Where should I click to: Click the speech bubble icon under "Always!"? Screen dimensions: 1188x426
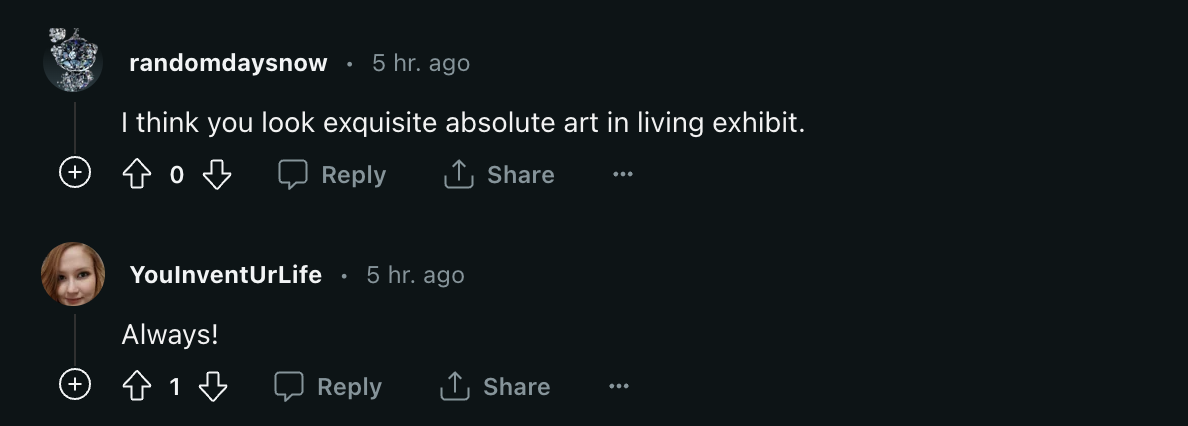pos(288,387)
